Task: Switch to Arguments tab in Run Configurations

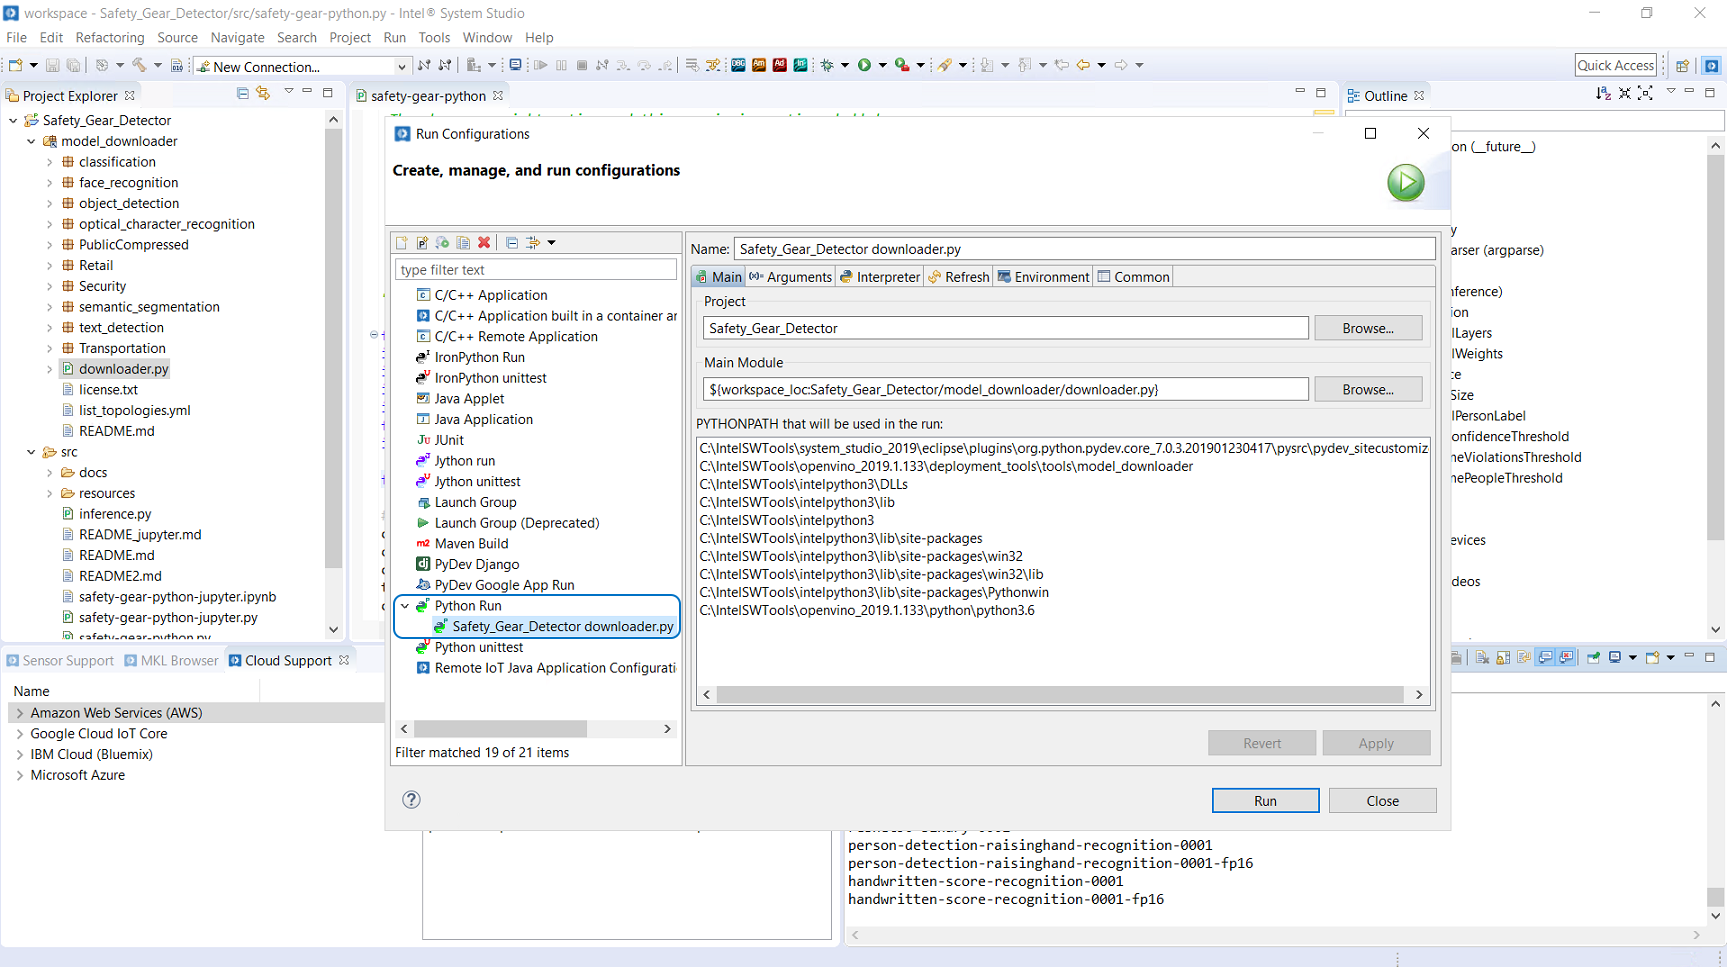Action: 790,277
